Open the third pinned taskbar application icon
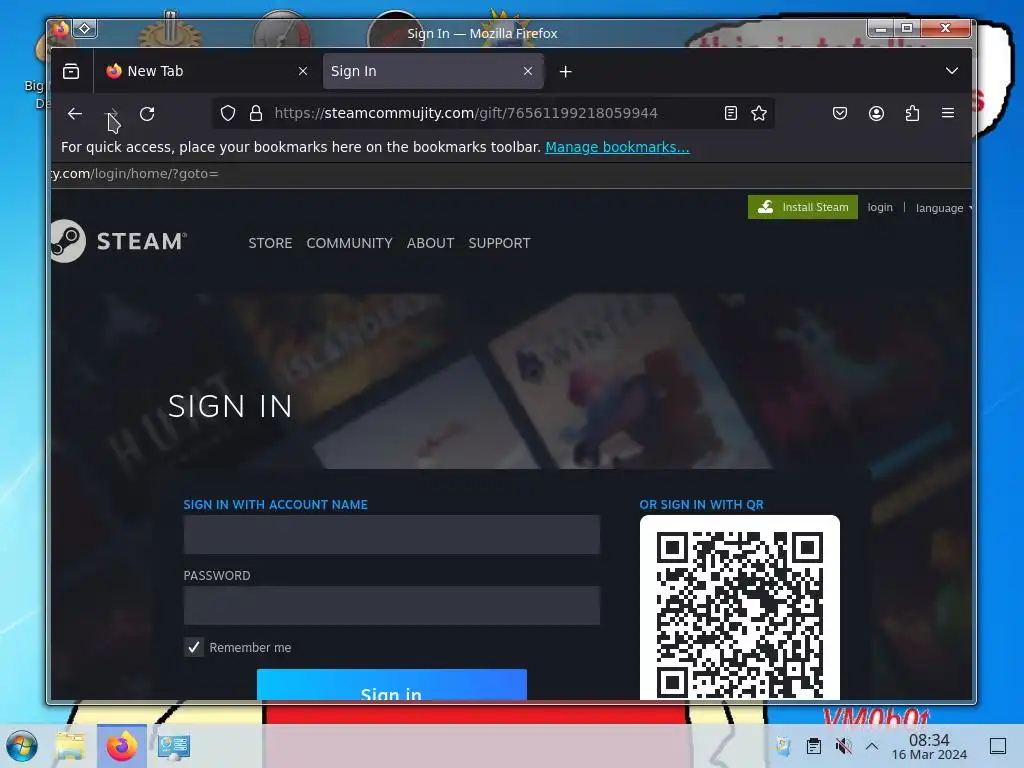The image size is (1024, 768). pos(174,746)
